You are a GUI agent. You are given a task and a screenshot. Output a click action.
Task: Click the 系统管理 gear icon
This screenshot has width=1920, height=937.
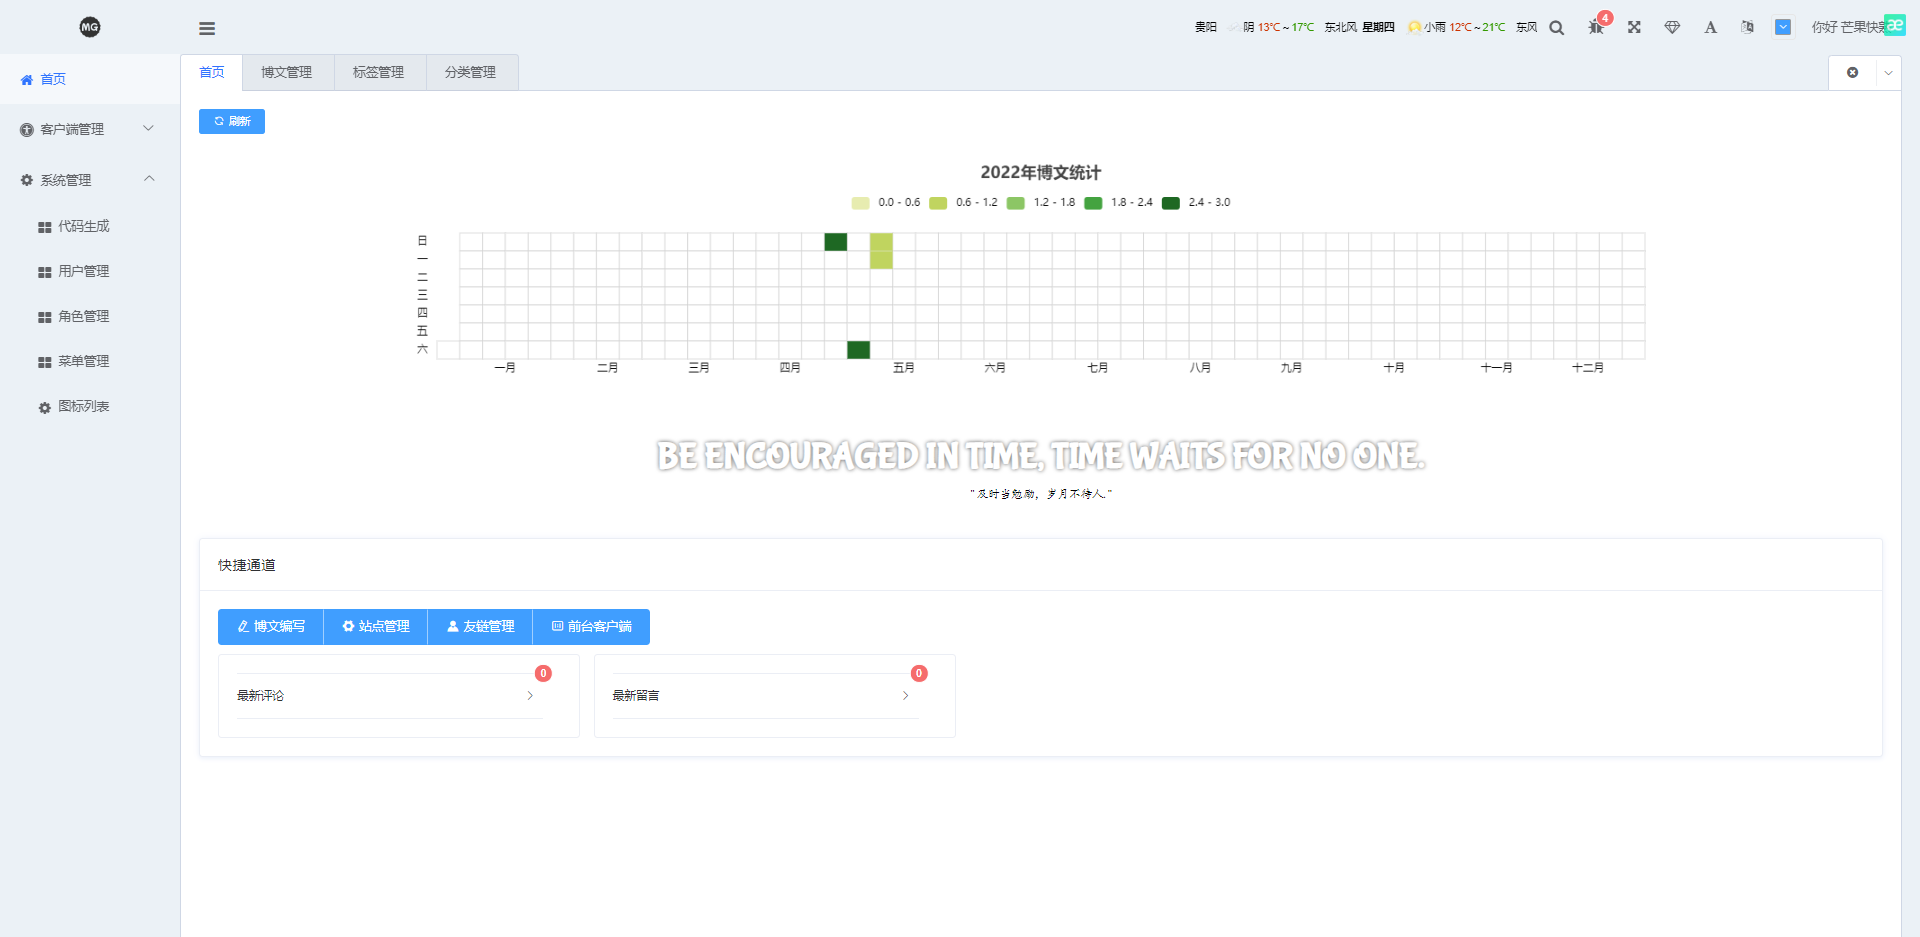tap(27, 180)
